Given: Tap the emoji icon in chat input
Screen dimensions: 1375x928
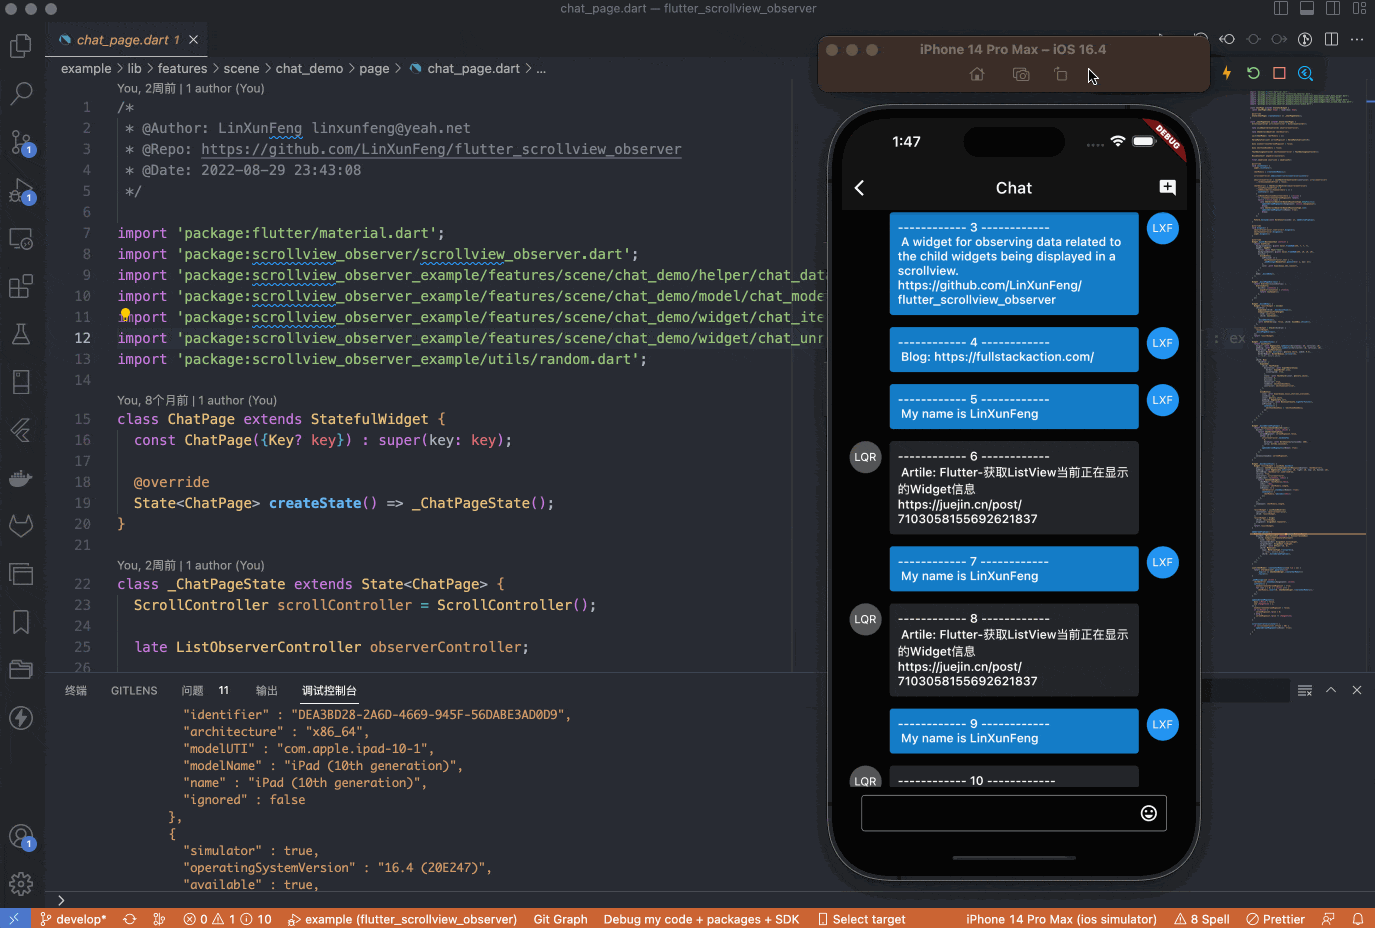Looking at the screenshot, I should click(1149, 813).
